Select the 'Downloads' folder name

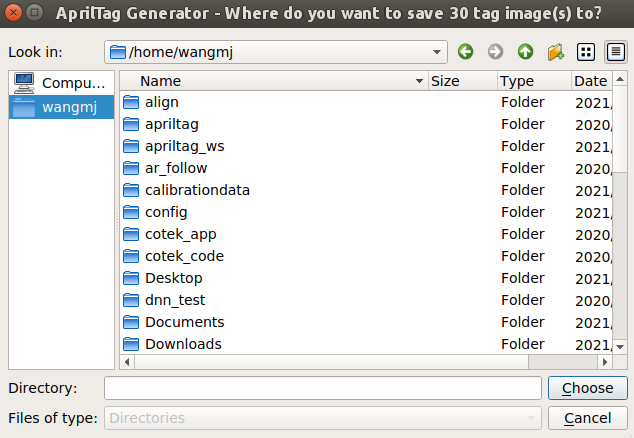tap(183, 344)
